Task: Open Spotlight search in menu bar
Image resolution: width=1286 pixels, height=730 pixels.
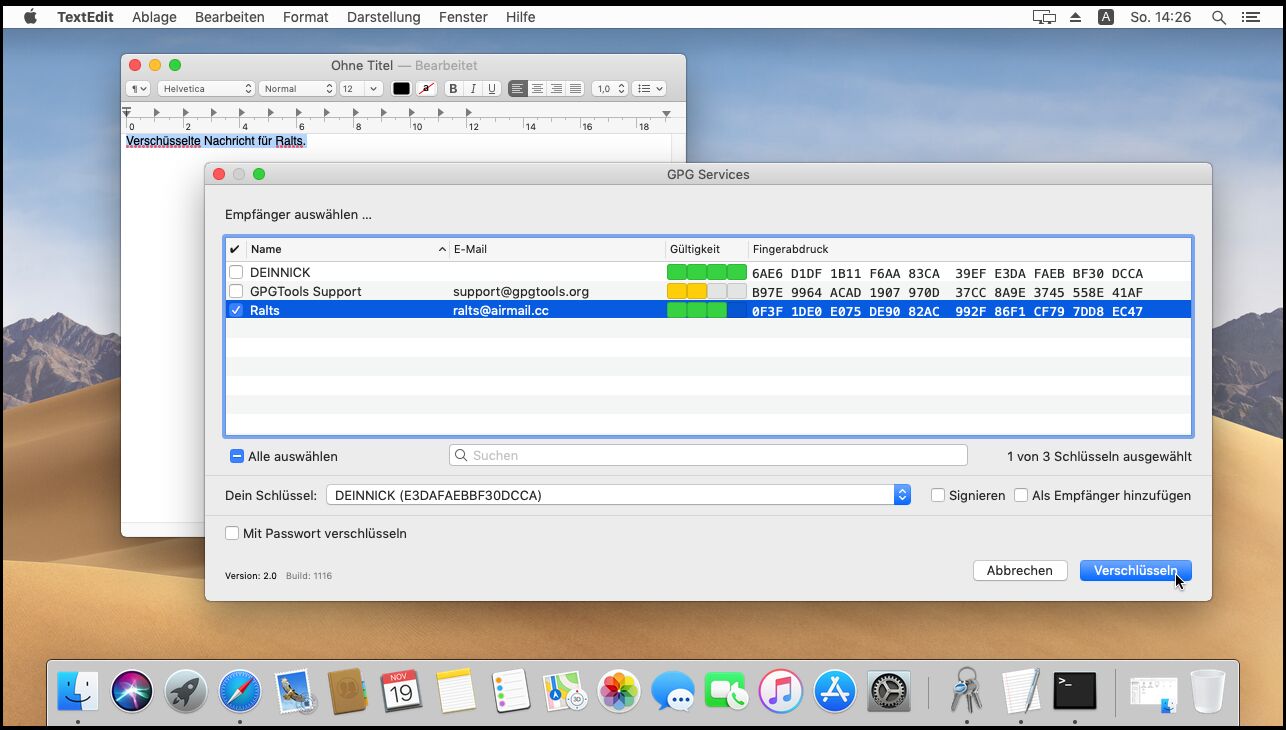Action: [1218, 17]
